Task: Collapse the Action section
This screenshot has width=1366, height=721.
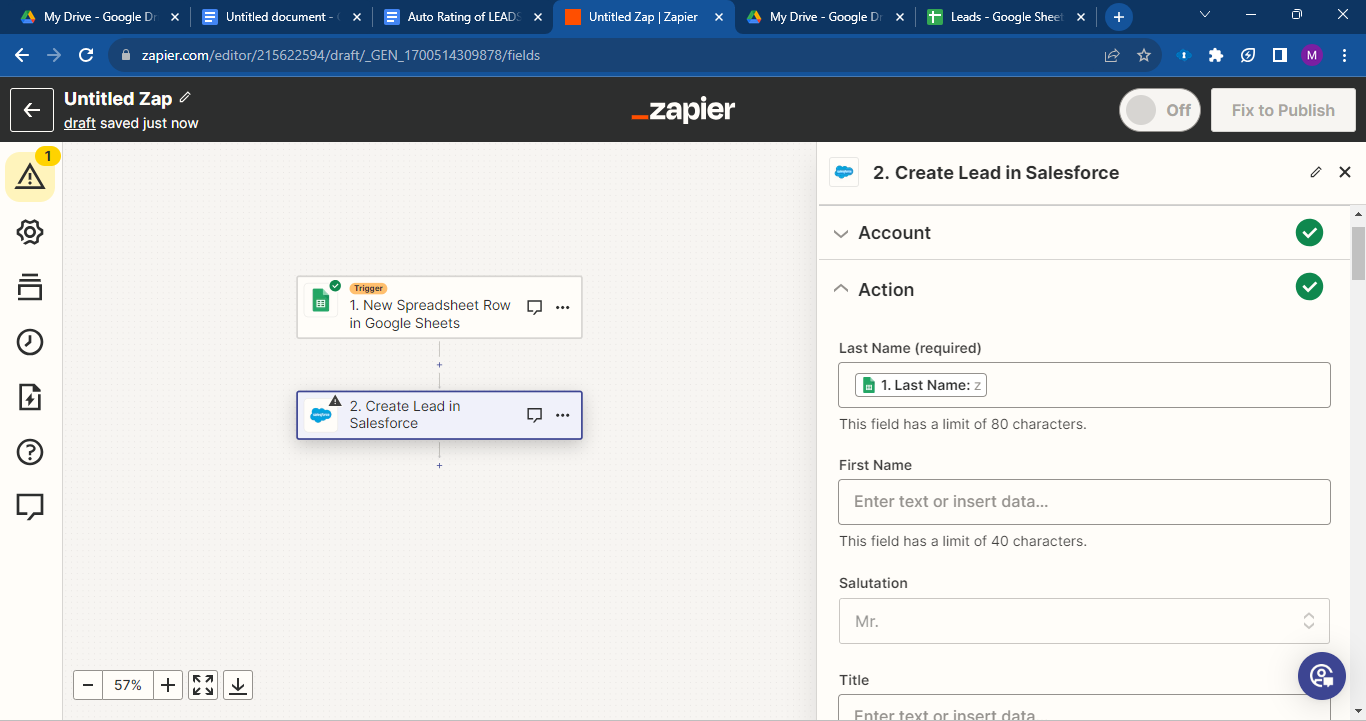Action: (1085, 289)
